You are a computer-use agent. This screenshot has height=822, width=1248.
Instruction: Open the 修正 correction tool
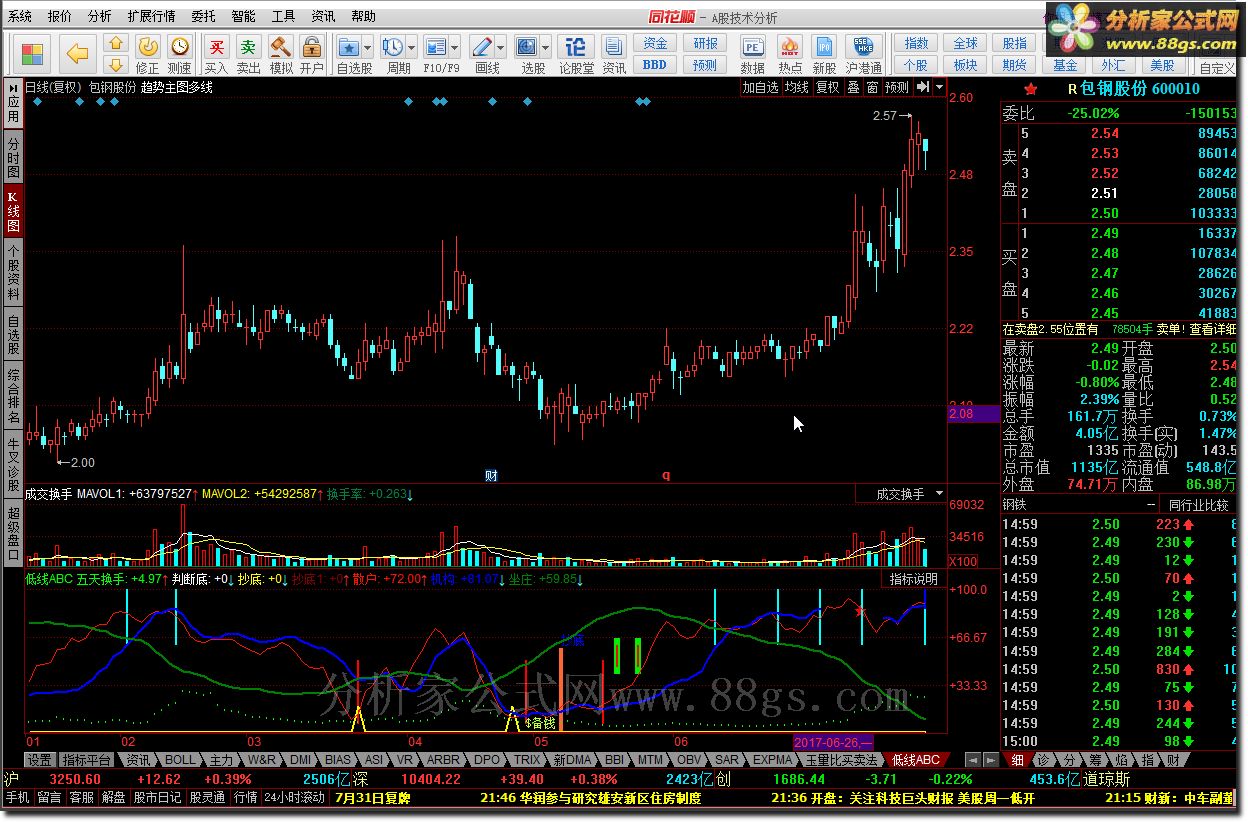pyautogui.click(x=147, y=54)
